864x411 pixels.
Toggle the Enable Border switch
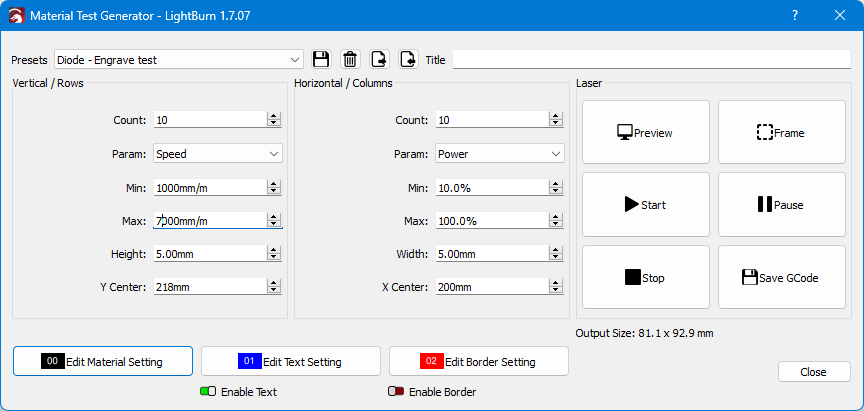tap(396, 392)
